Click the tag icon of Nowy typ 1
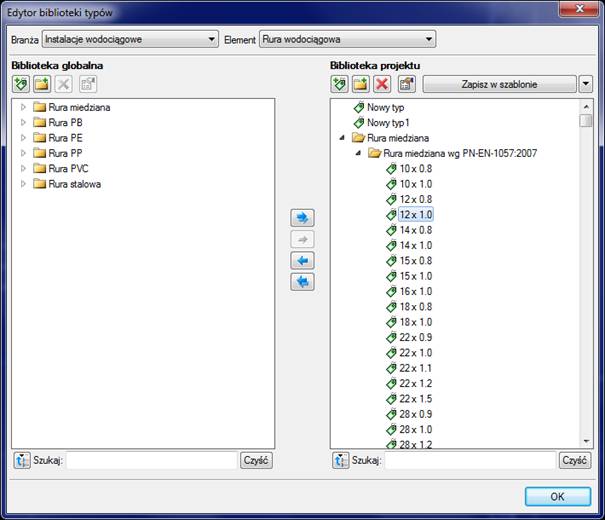Screen dimensions: 605x520 pos(359,123)
